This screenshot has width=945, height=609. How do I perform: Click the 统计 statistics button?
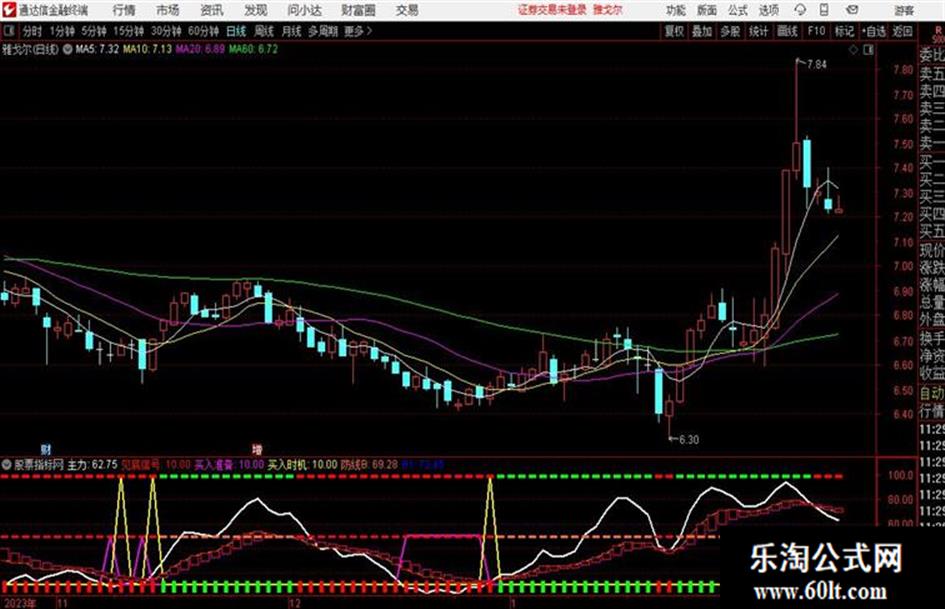pos(758,31)
